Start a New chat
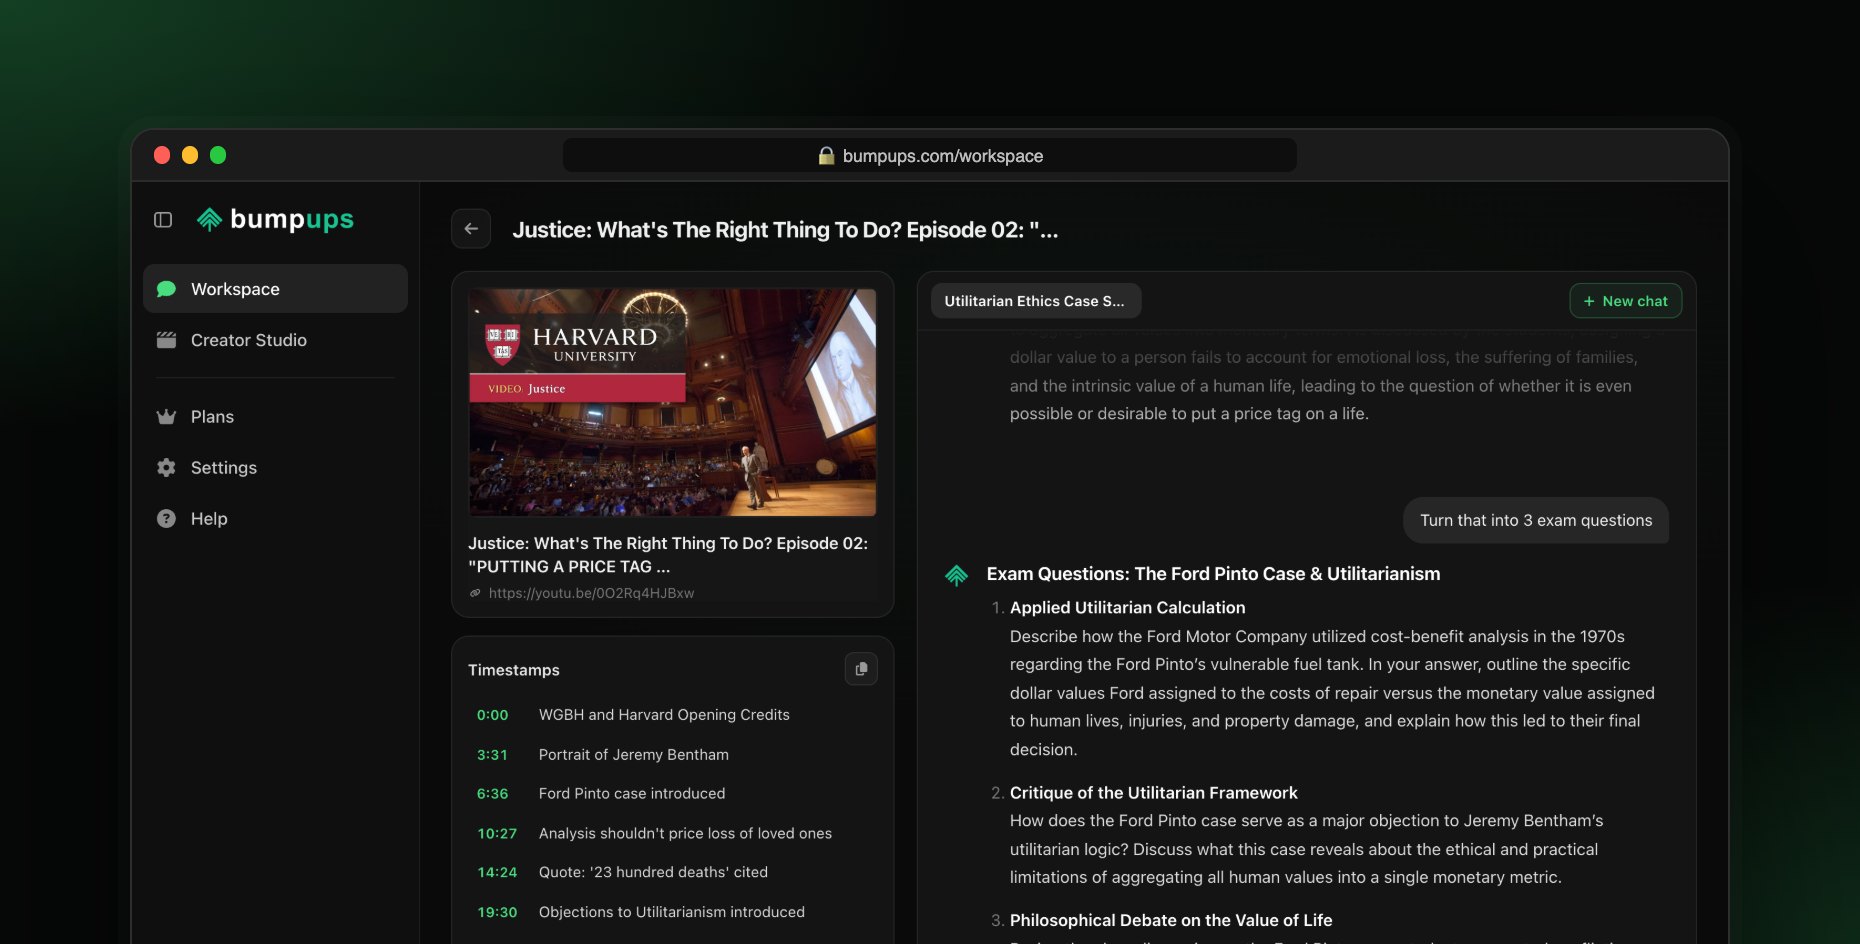Viewport: 1860px width, 944px height. point(1626,301)
